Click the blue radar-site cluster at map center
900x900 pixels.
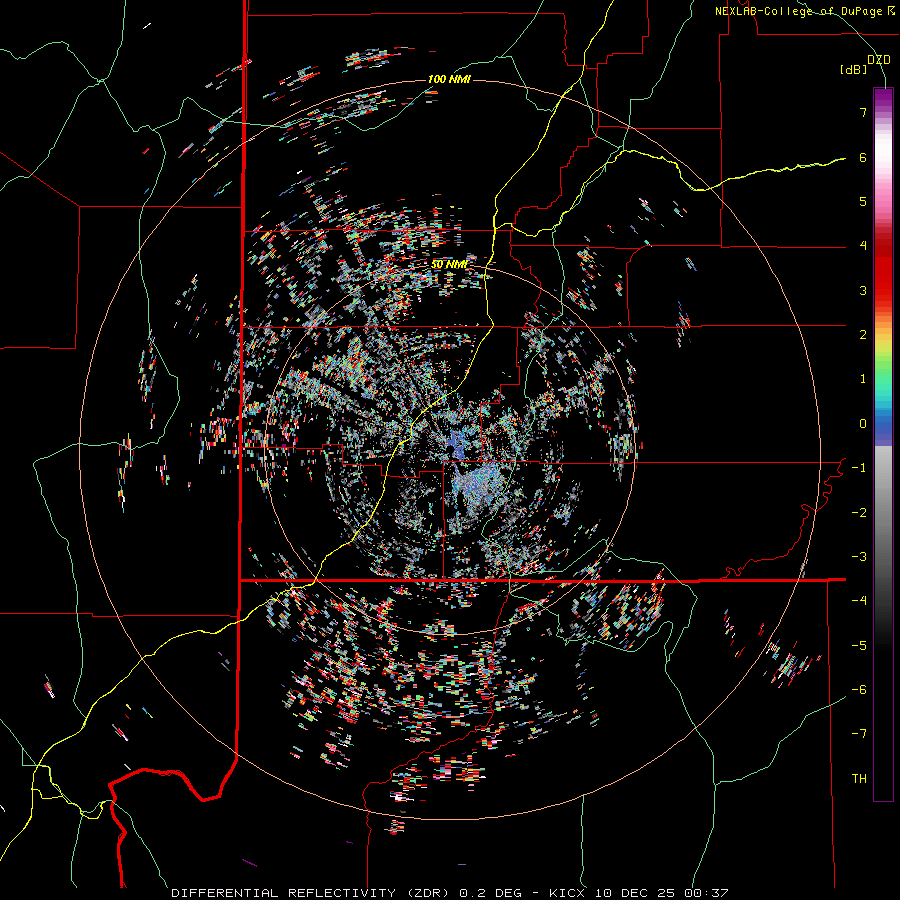pyautogui.click(x=457, y=448)
